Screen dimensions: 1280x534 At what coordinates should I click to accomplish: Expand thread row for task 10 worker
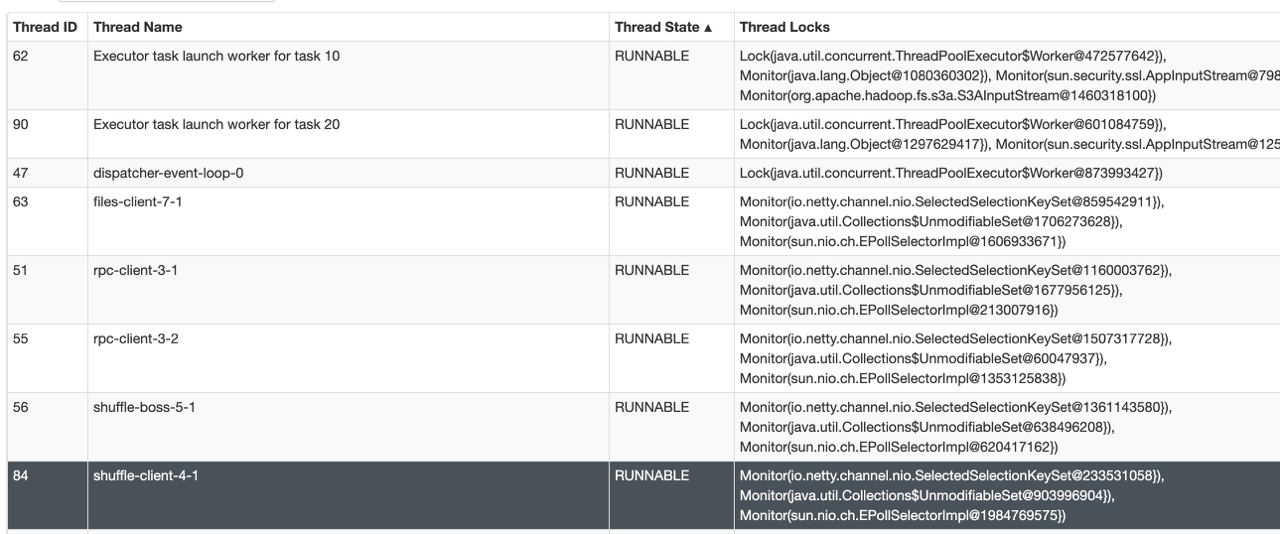[216, 56]
